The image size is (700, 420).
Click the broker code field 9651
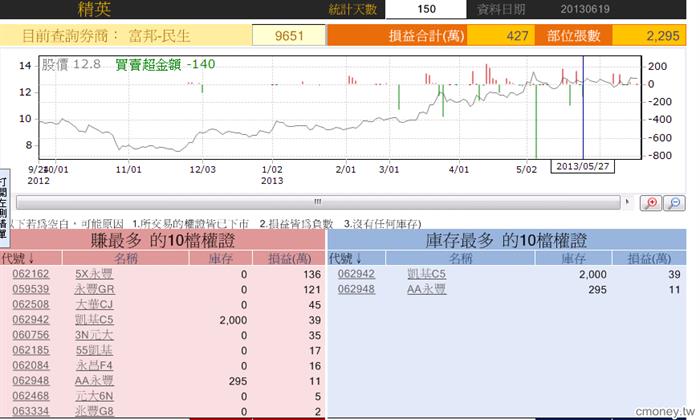289,36
